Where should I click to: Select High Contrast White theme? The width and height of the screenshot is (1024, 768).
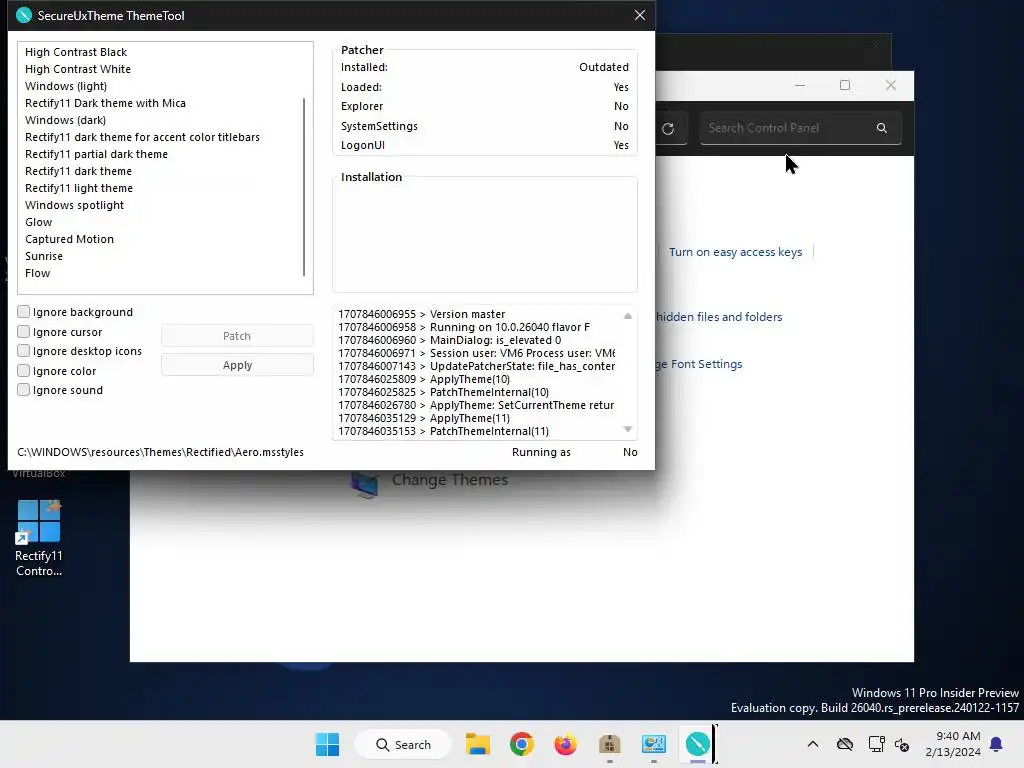point(78,69)
